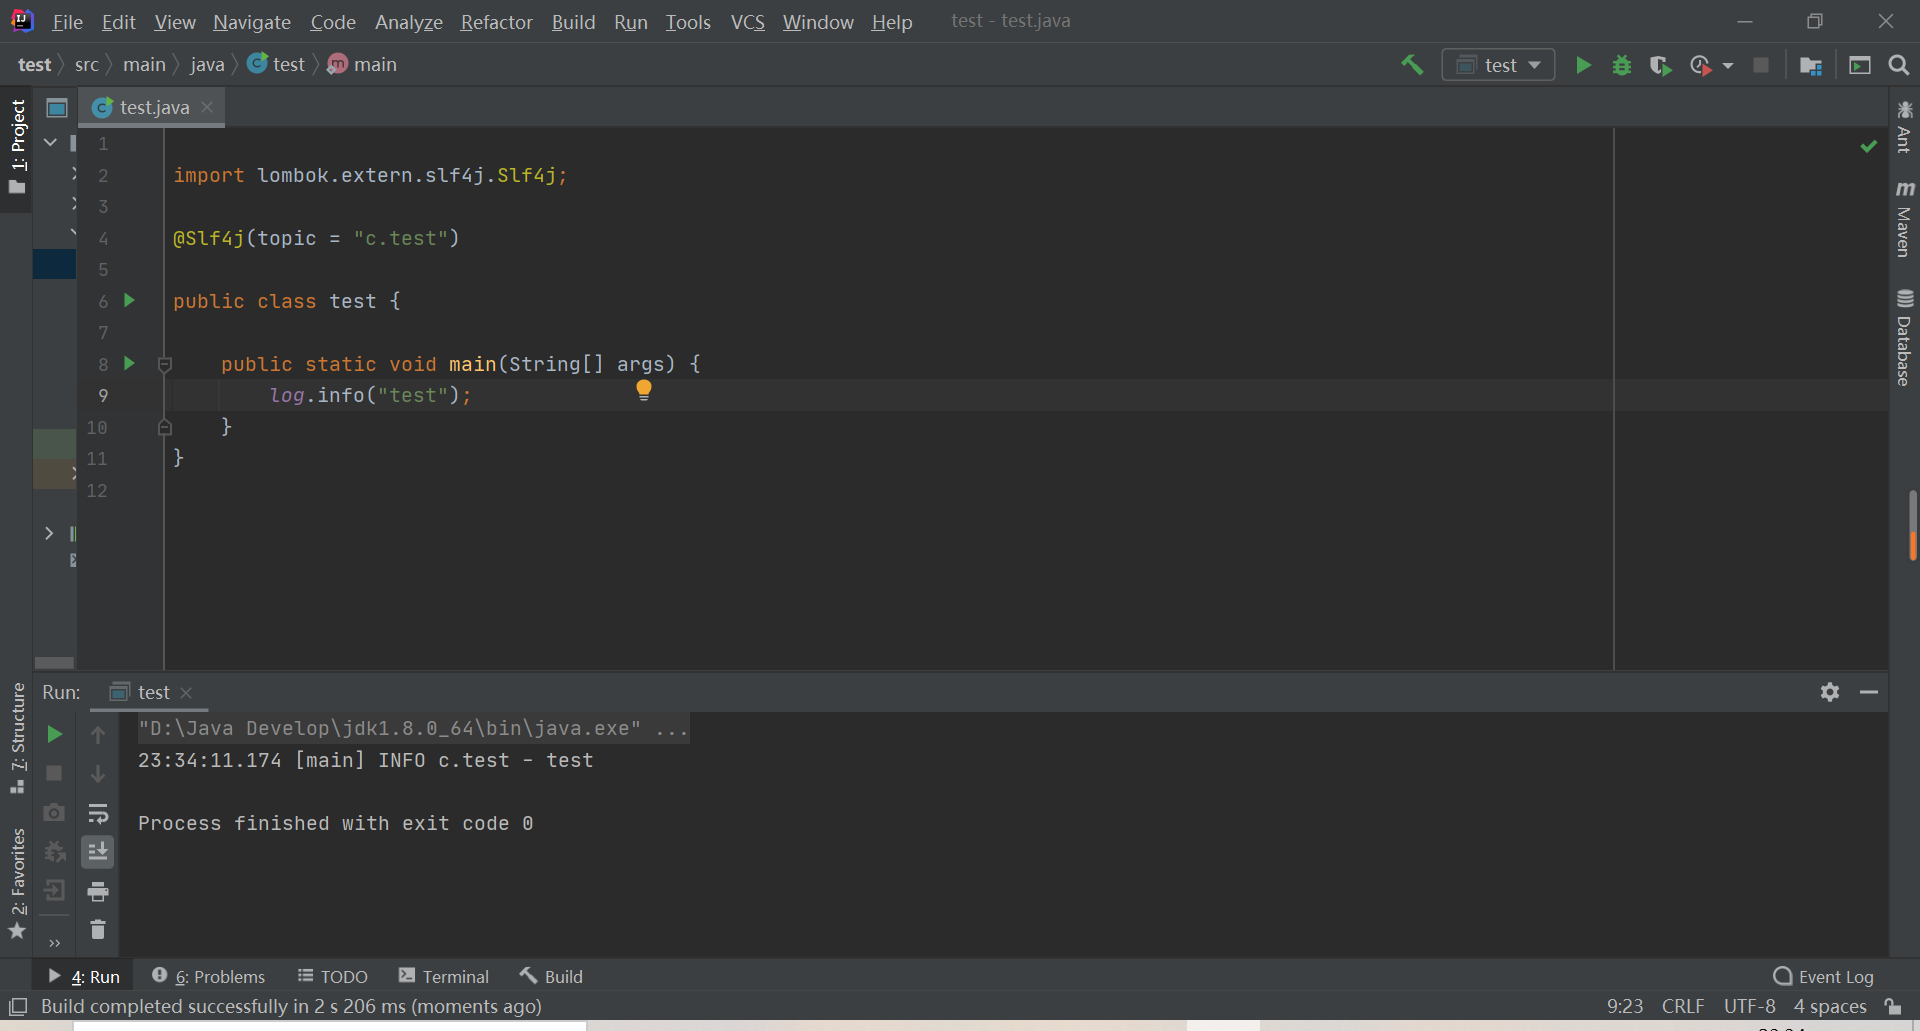1920x1031 pixels.
Task: Click the yellow intention lightbulb
Action: 644,390
